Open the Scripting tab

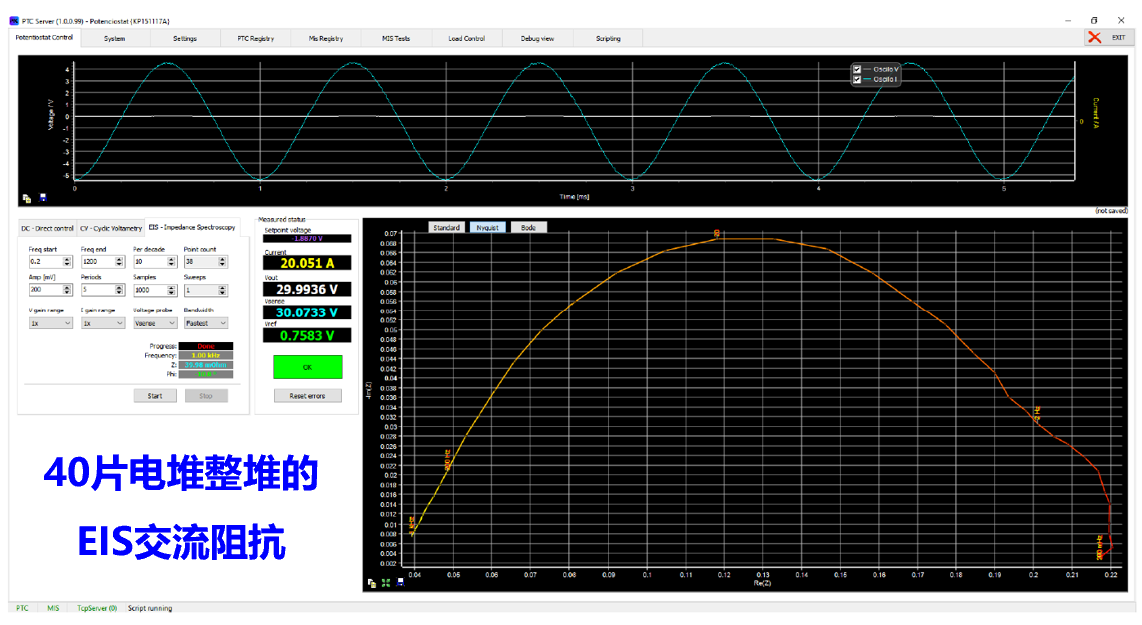coord(608,39)
